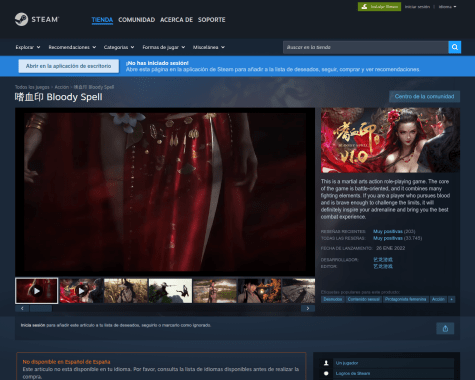
Task: Click the plus tag button
Action: tap(452, 299)
